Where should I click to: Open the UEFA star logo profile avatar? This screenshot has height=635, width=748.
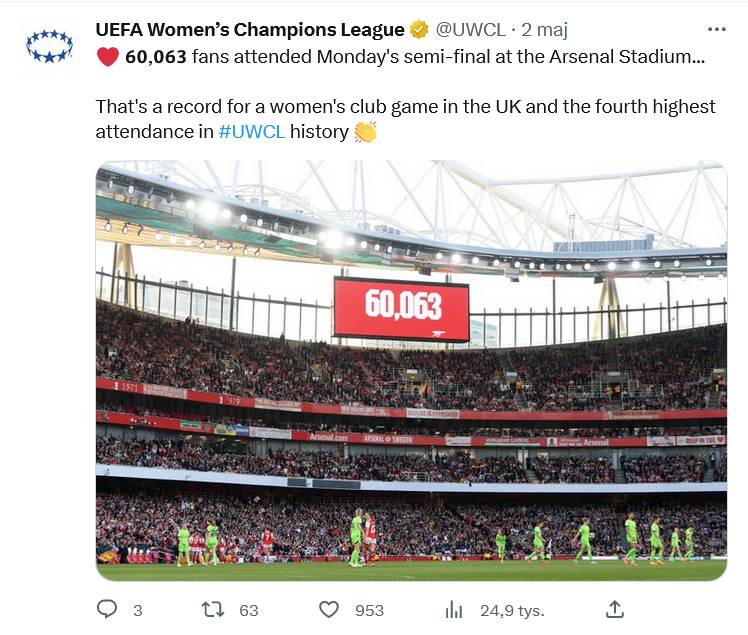tap(49, 46)
